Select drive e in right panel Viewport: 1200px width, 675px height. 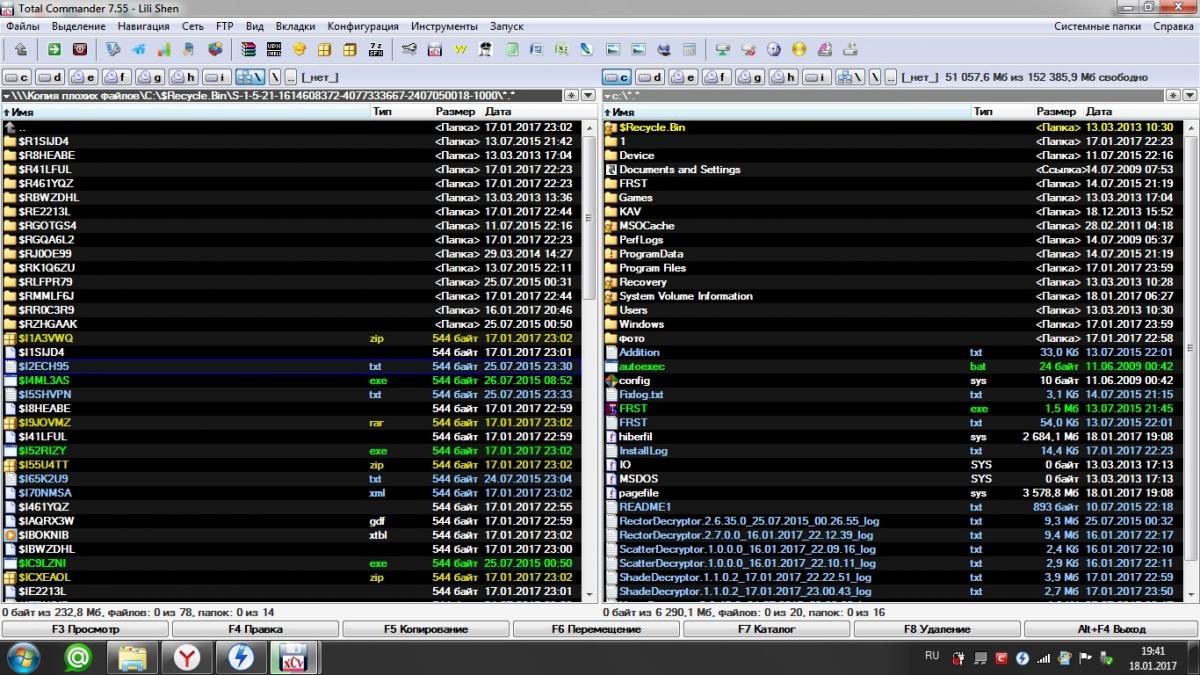point(683,77)
